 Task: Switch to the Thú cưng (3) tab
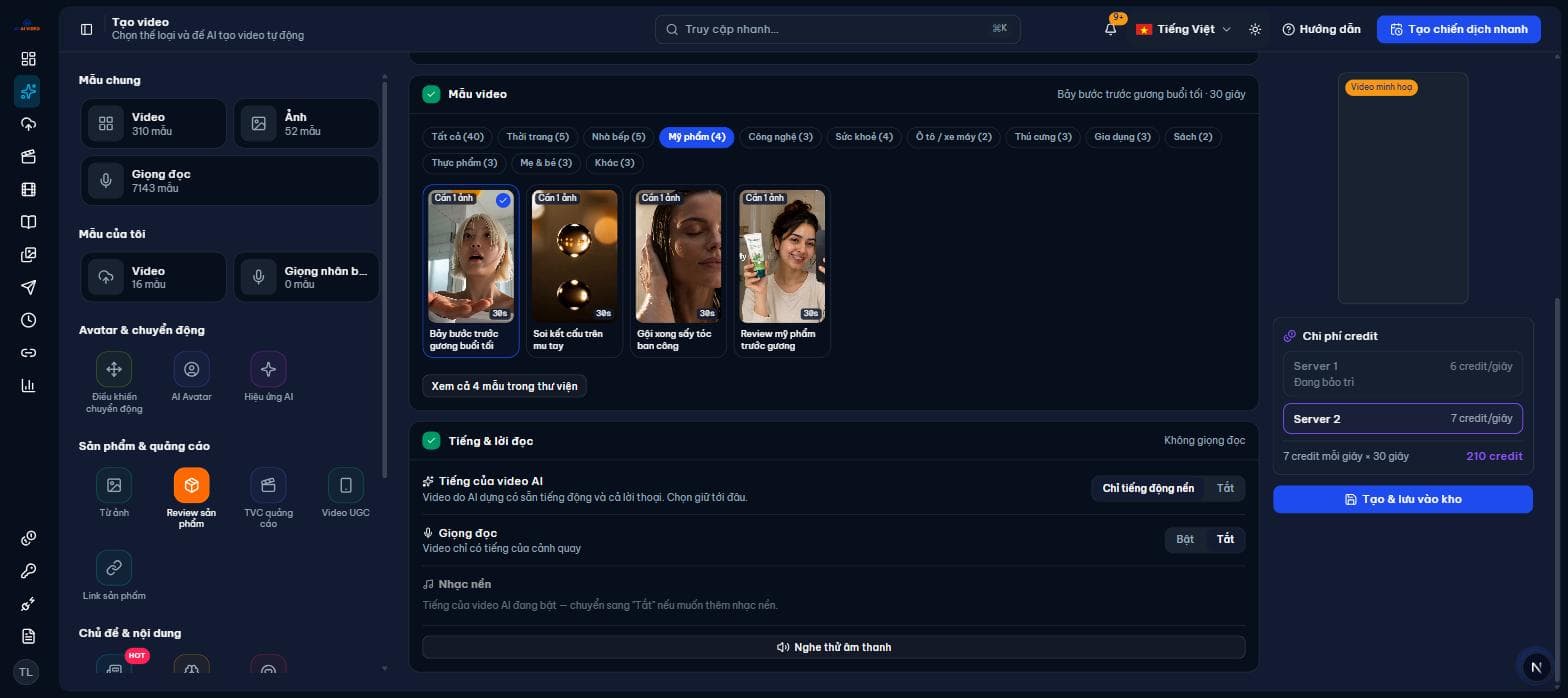1043,137
